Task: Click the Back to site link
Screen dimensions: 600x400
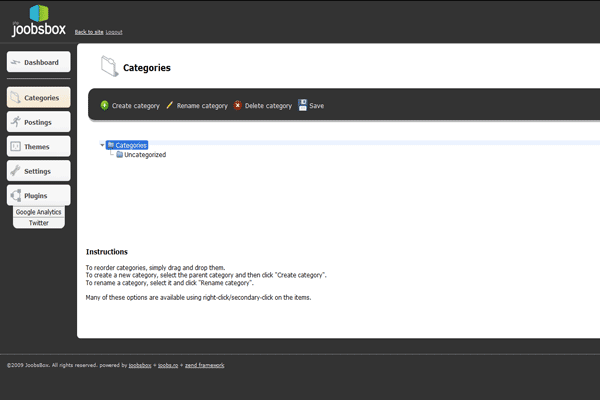Action: pos(89,32)
